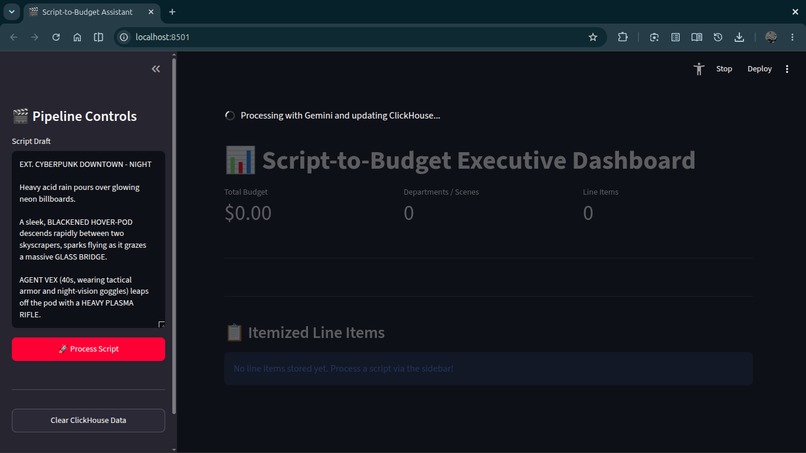Click the screenshot capture toolbar icon

coord(654,37)
